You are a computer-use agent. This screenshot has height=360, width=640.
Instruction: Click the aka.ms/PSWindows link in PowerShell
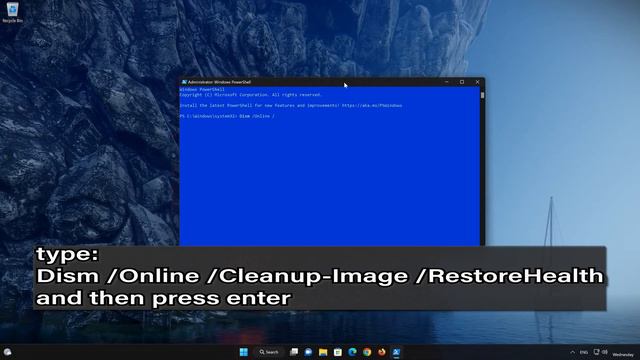pyautogui.click(x=372, y=105)
